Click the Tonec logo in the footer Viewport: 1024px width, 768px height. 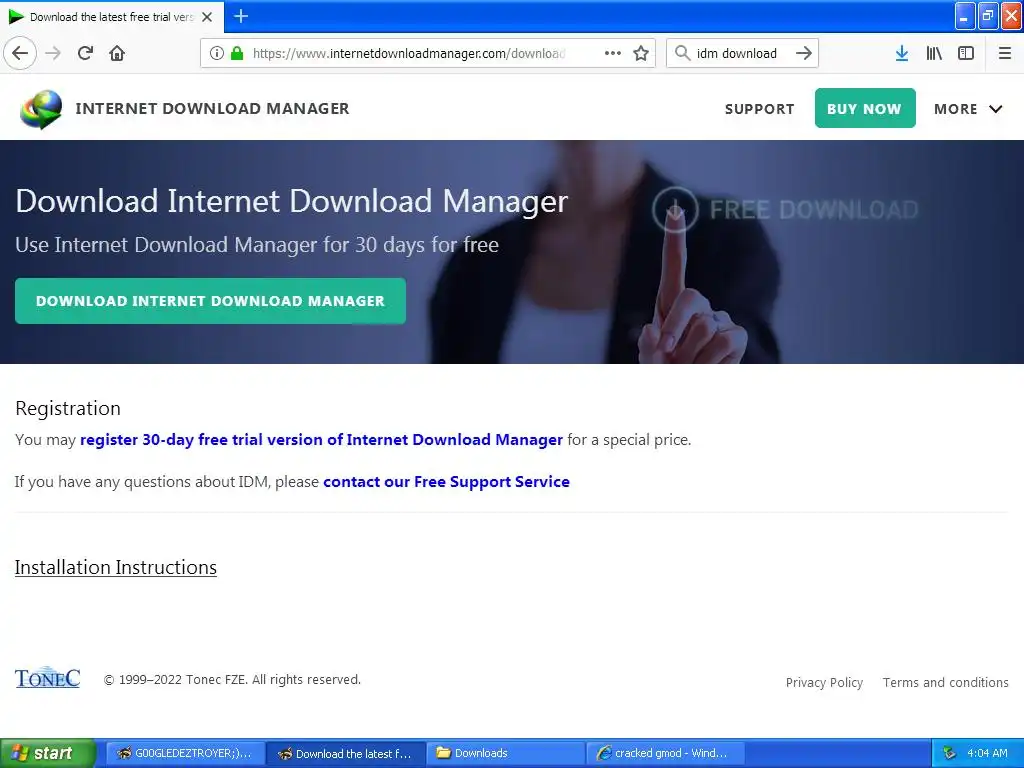[x=48, y=679]
